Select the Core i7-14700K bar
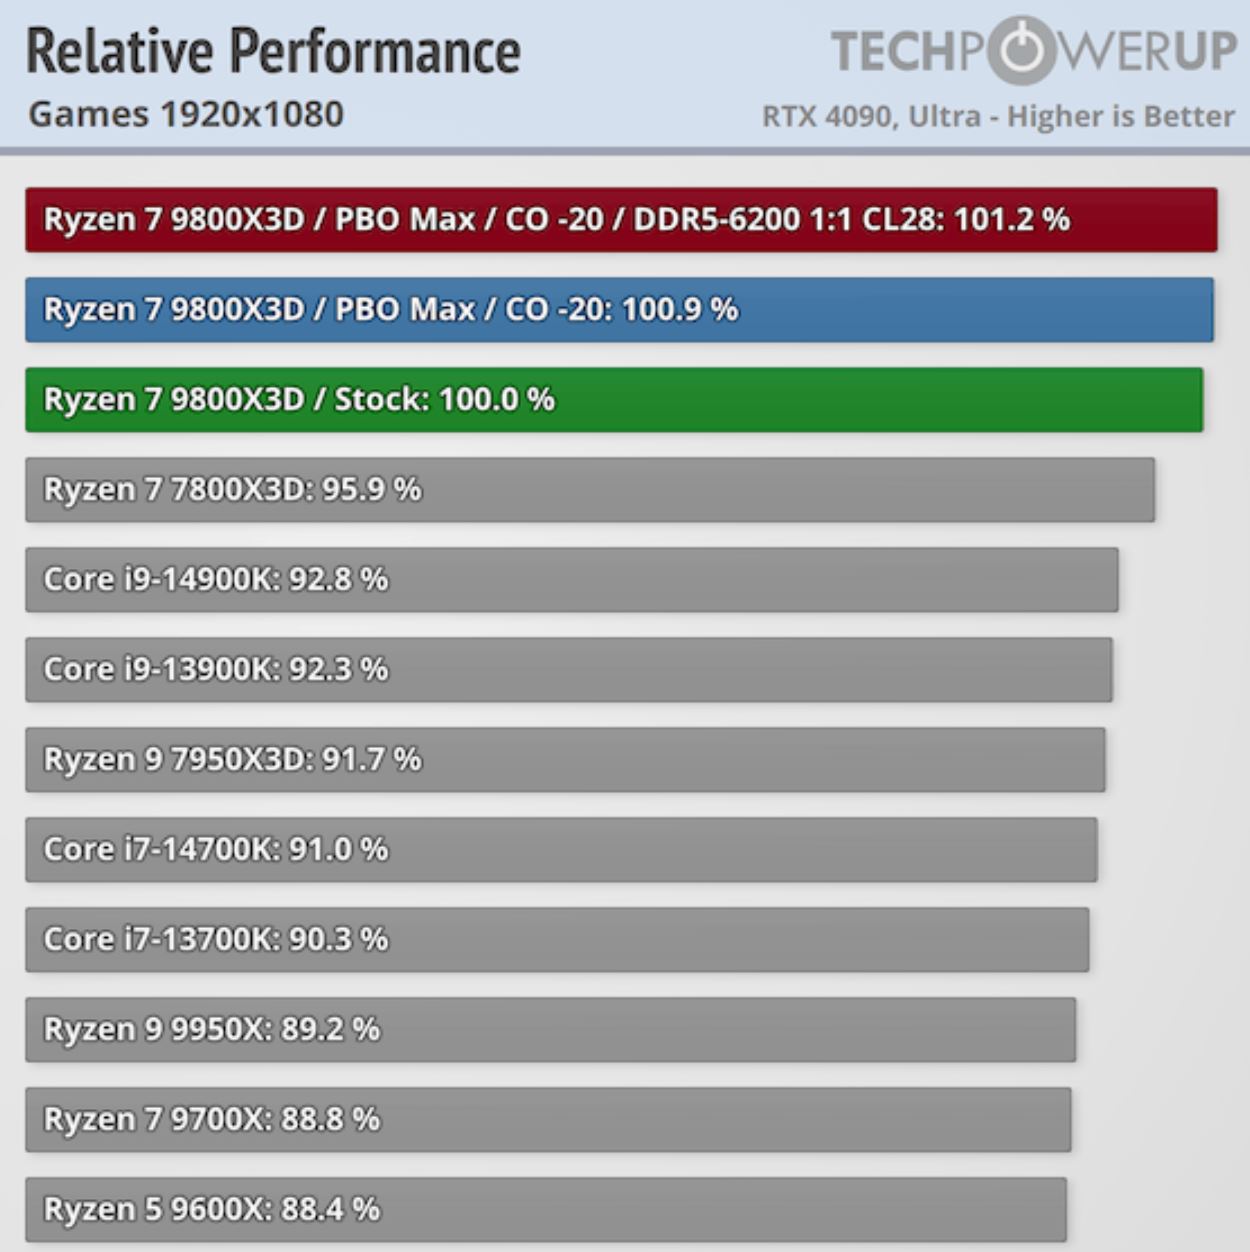 (561, 850)
